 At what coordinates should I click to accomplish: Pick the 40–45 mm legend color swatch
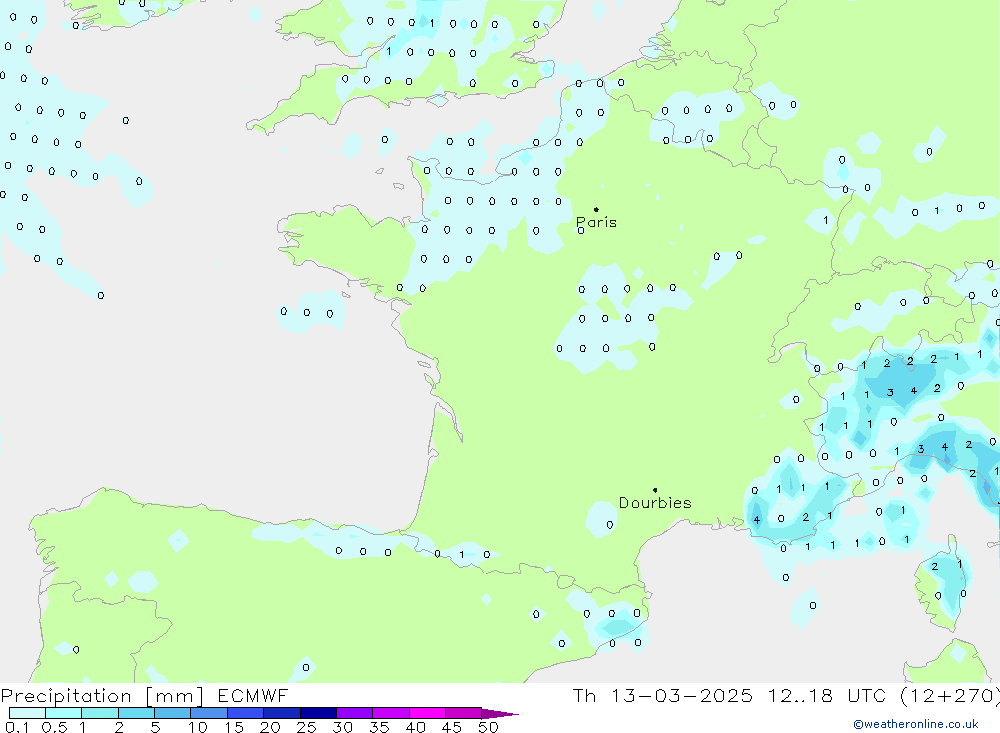[427, 713]
